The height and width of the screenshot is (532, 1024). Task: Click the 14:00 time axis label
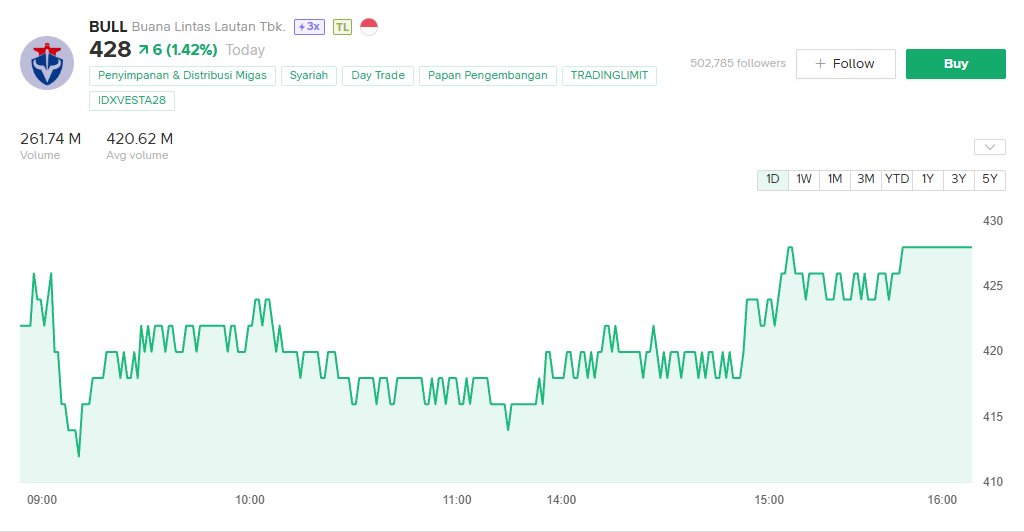pos(562,500)
